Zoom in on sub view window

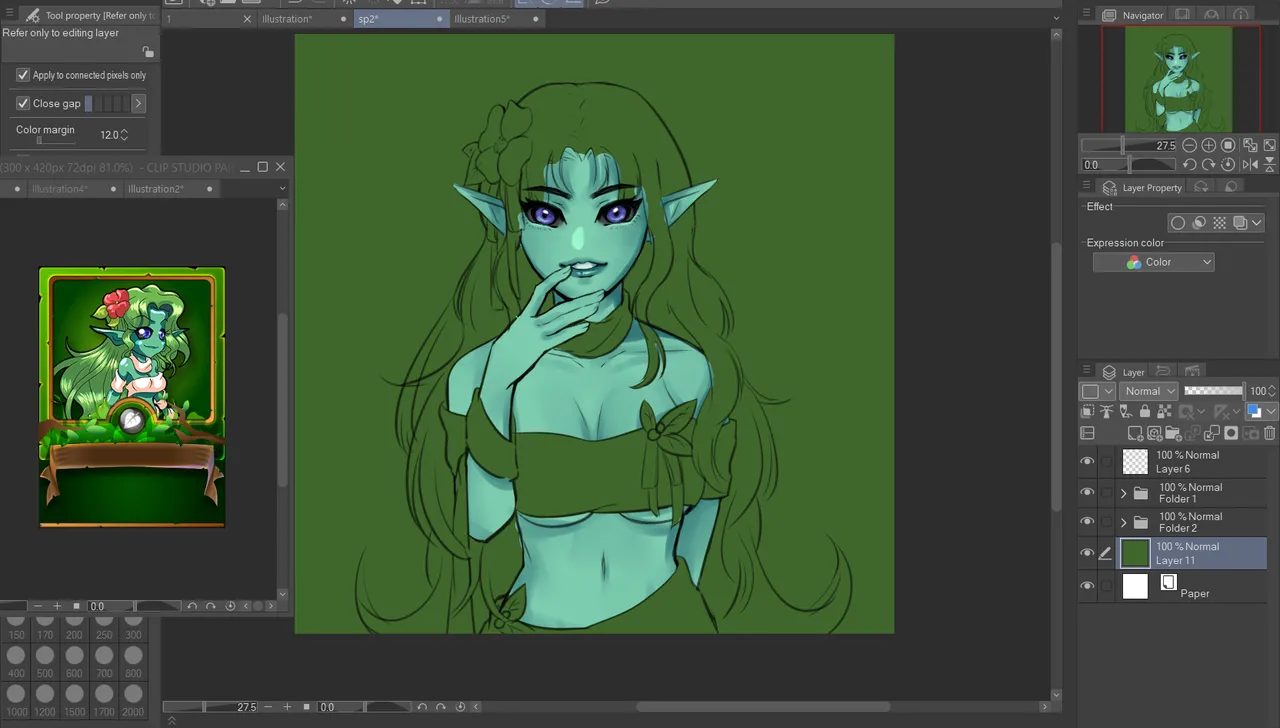click(57, 606)
